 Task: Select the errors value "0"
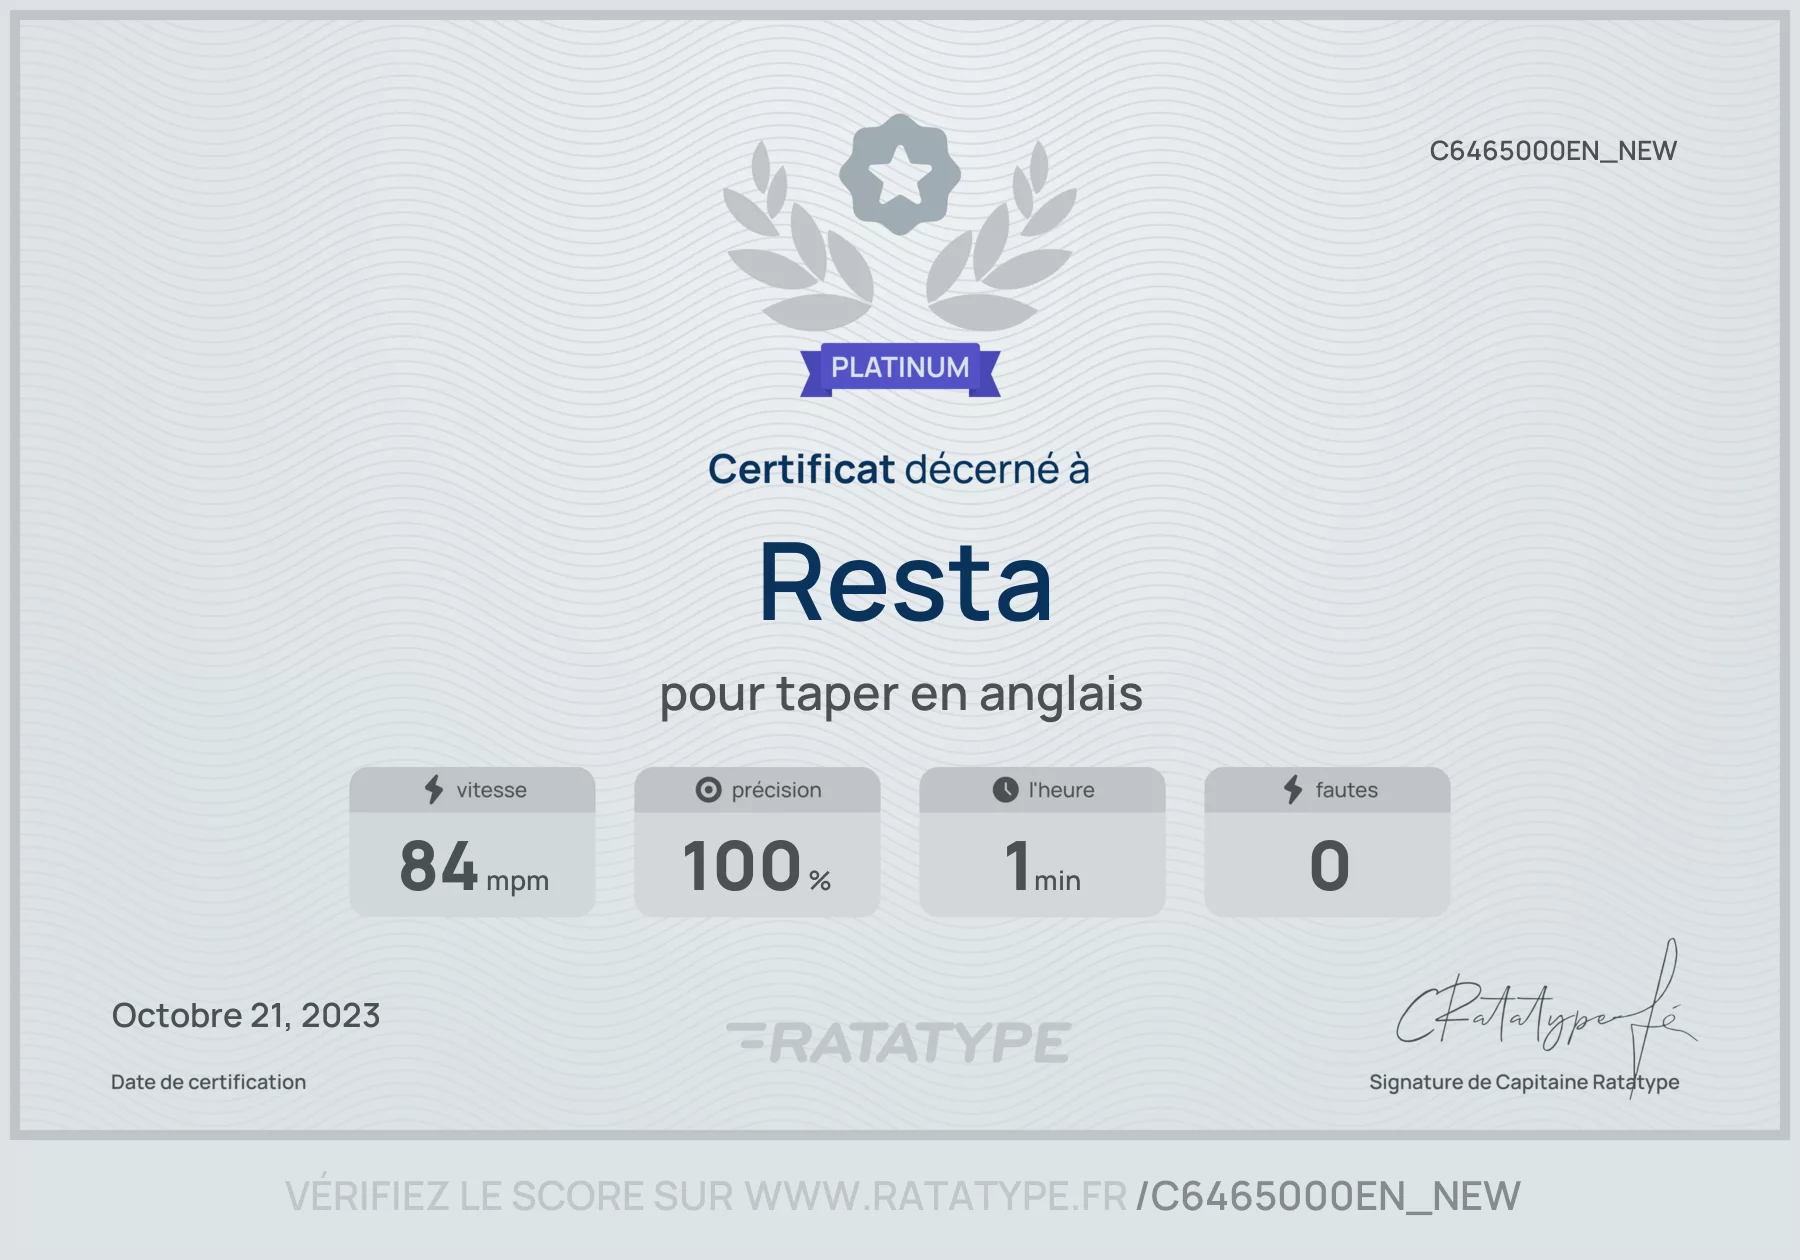[1329, 866]
